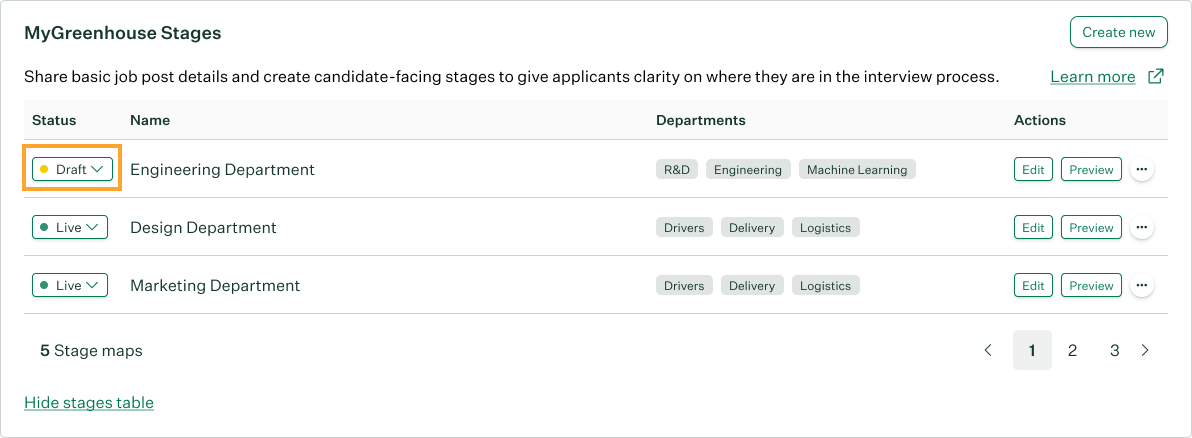This screenshot has width=1192, height=438.
Task: Preview the Design Department stage map
Action: [x=1091, y=228]
